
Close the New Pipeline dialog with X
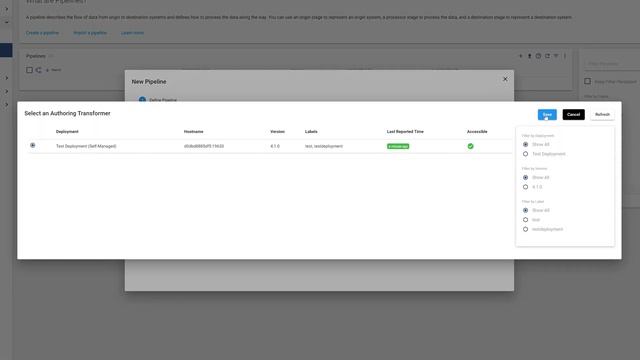[x=505, y=79]
